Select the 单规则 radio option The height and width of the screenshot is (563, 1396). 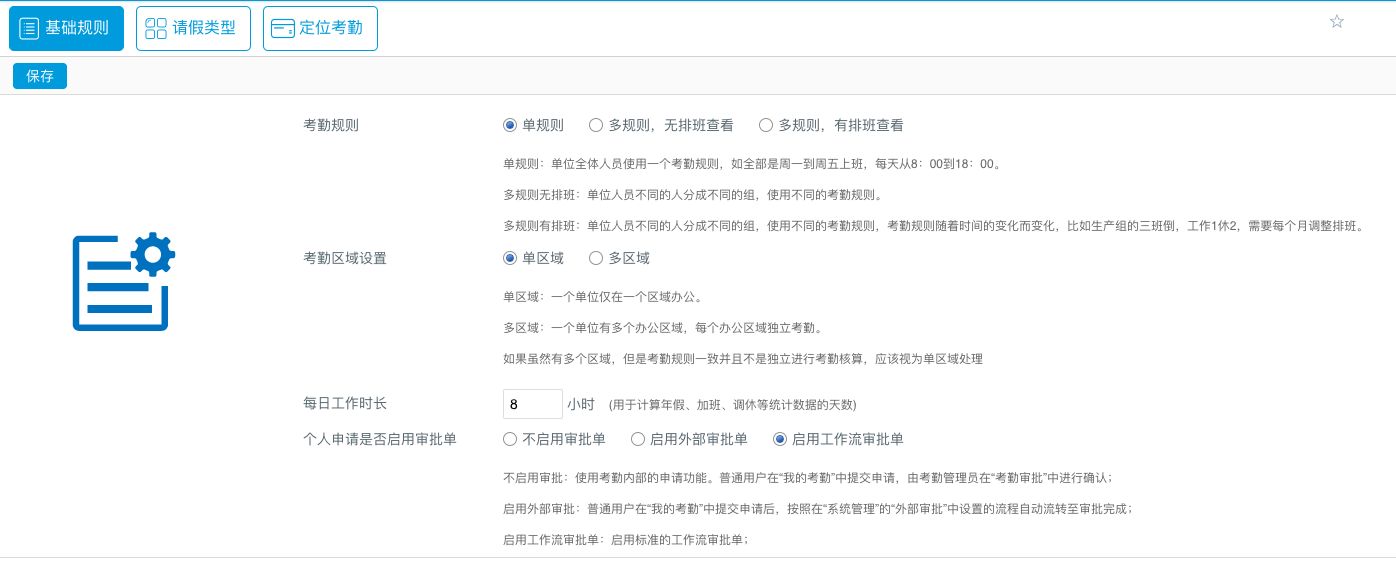click(510, 126)
